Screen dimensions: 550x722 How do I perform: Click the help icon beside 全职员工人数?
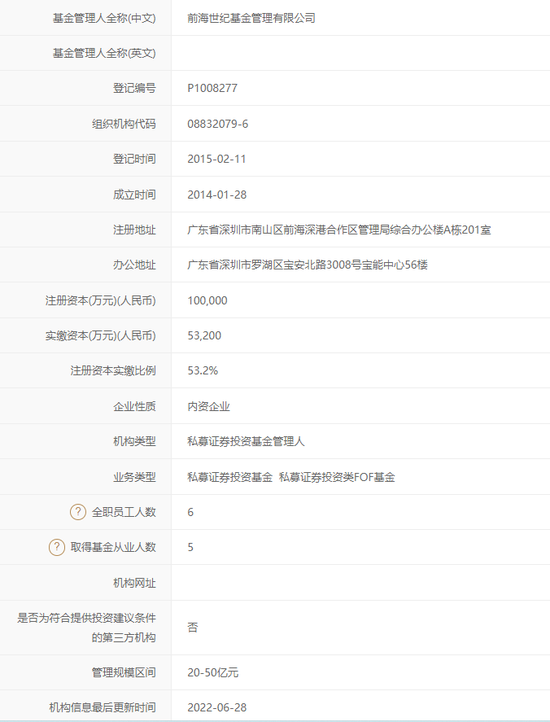[x=78, y=512]
